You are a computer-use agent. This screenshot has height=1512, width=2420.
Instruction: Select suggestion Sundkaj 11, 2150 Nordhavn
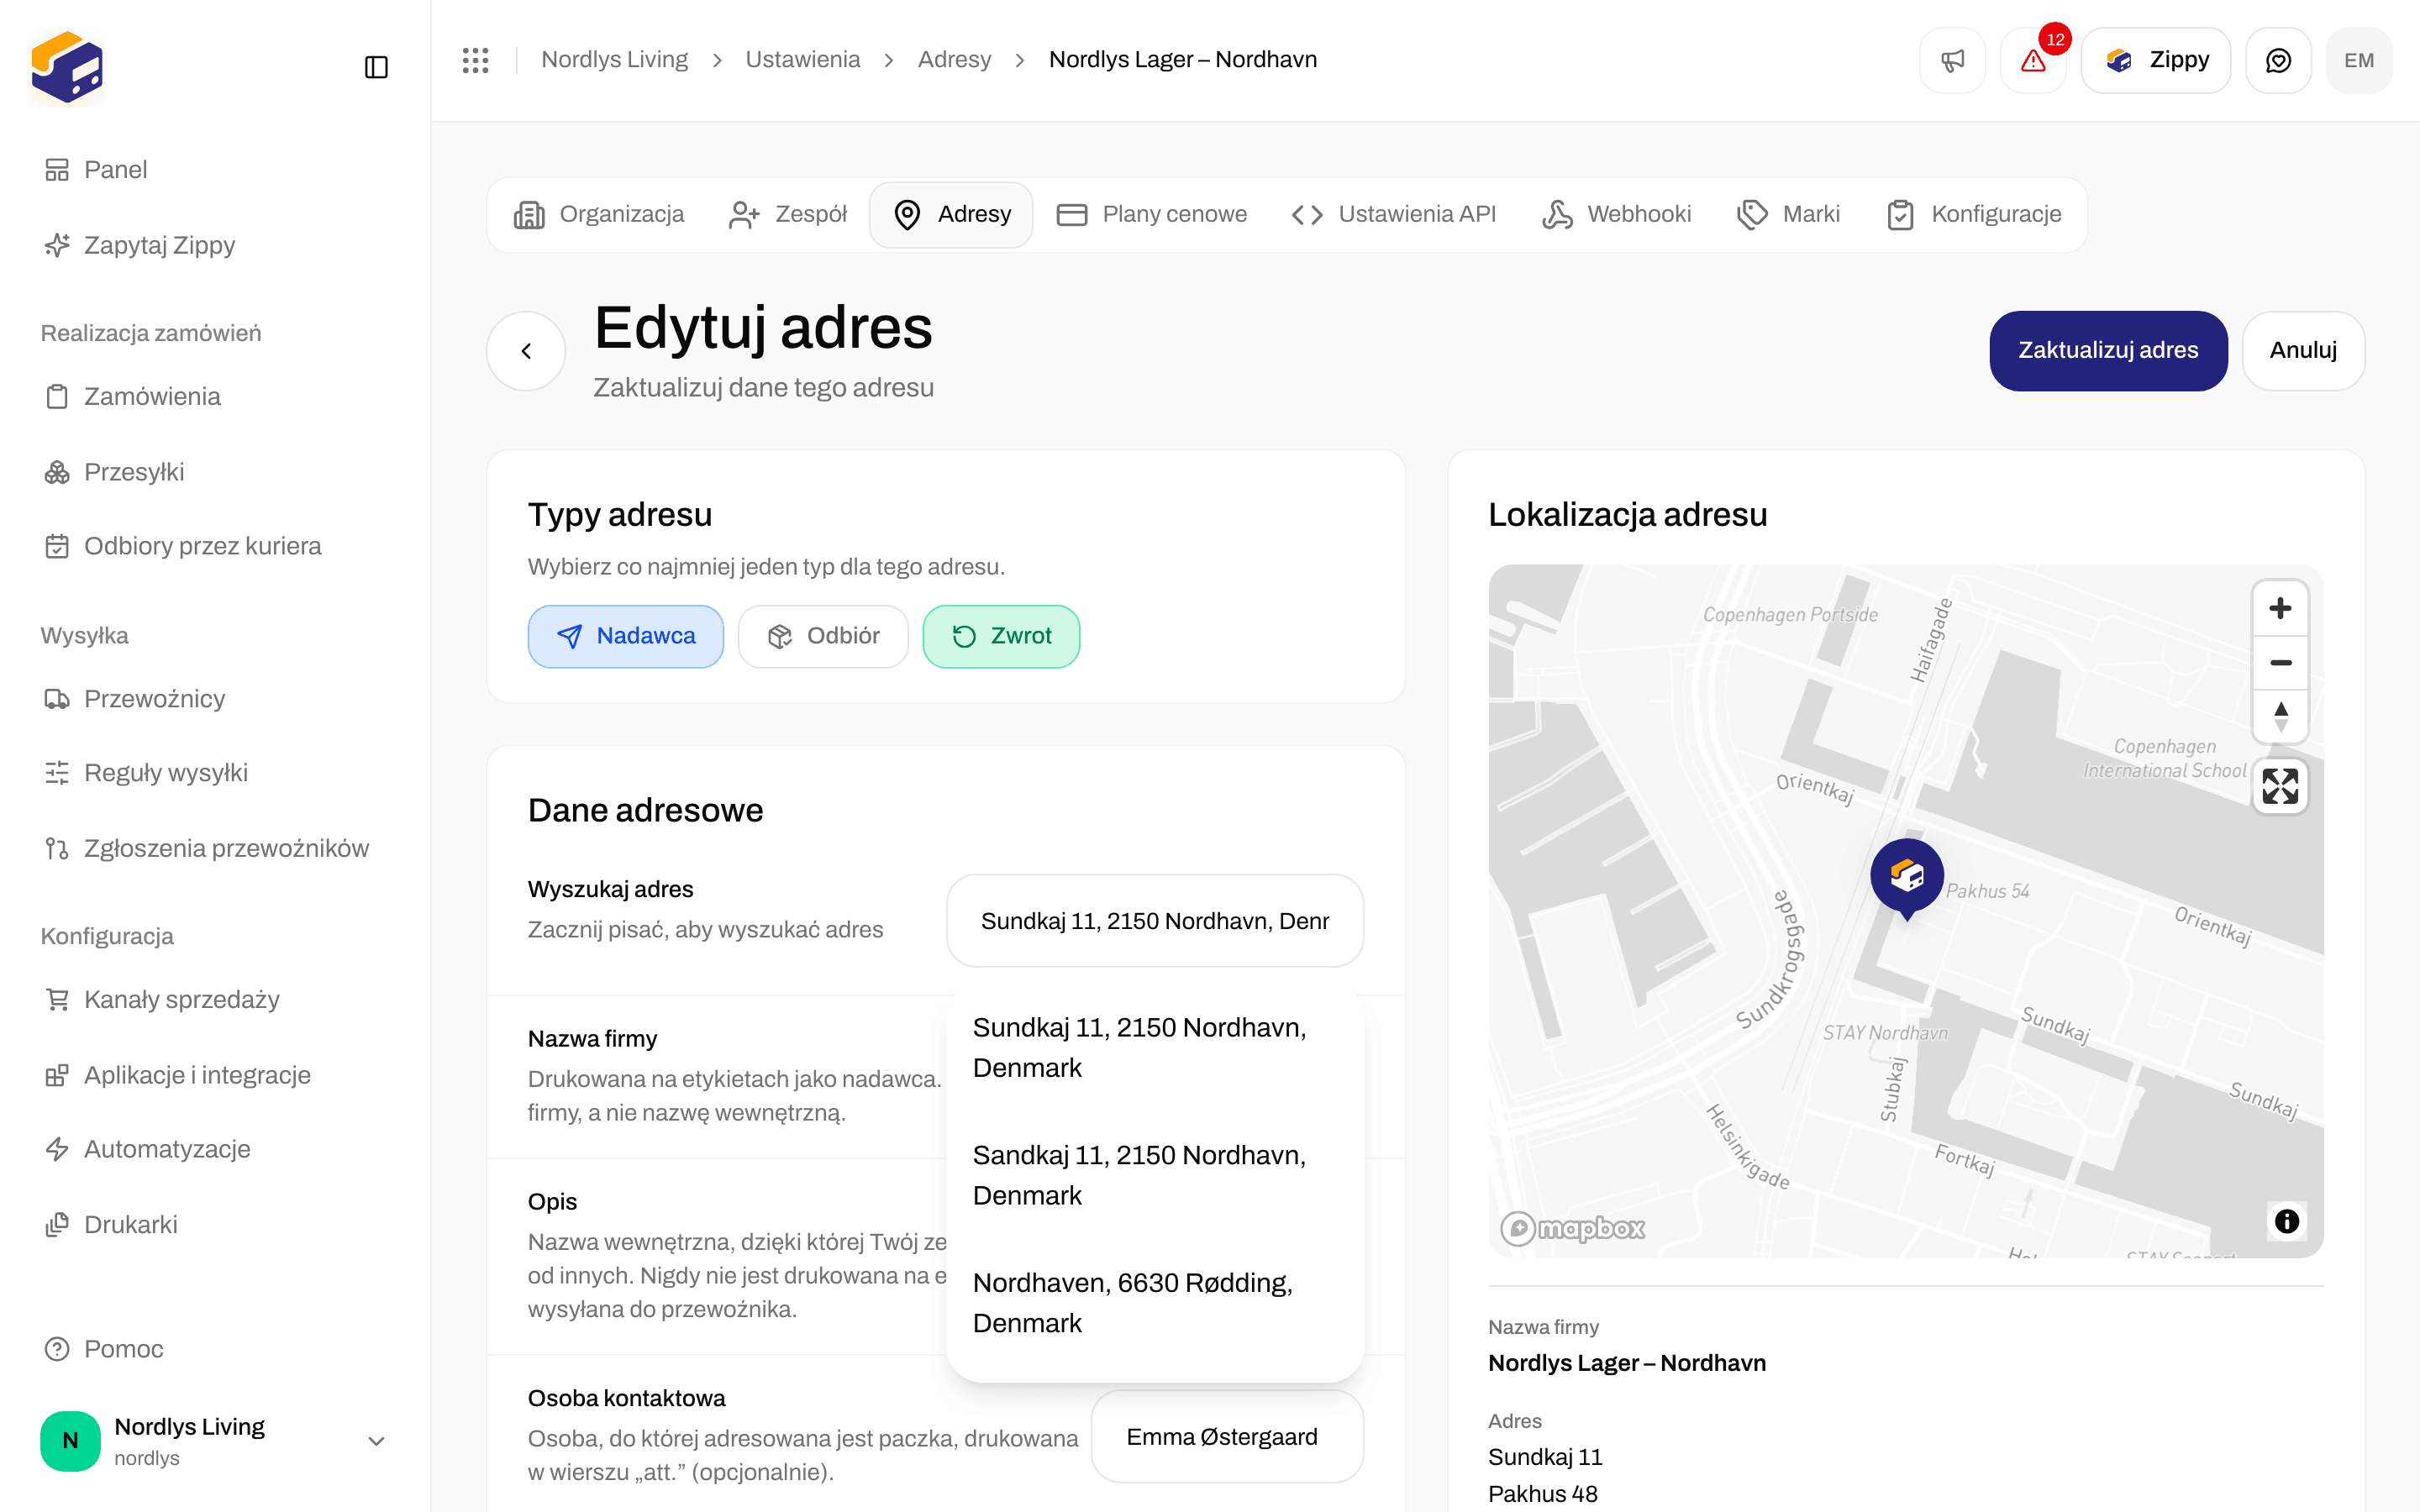click(x=1155, y=1047)
